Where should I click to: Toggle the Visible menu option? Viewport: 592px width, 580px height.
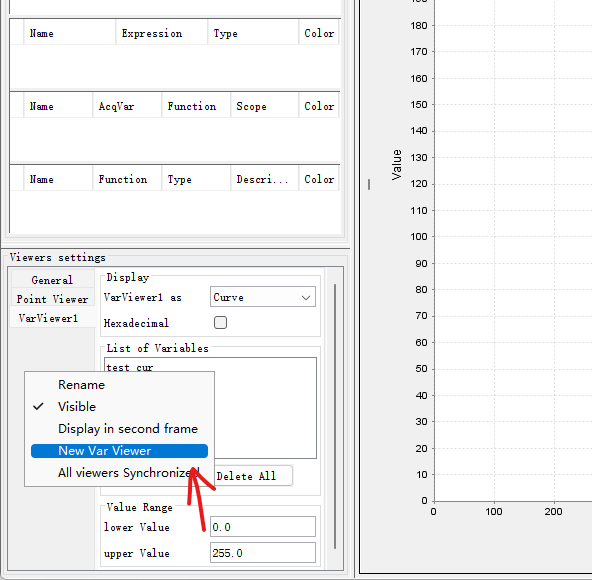(119, 407)
